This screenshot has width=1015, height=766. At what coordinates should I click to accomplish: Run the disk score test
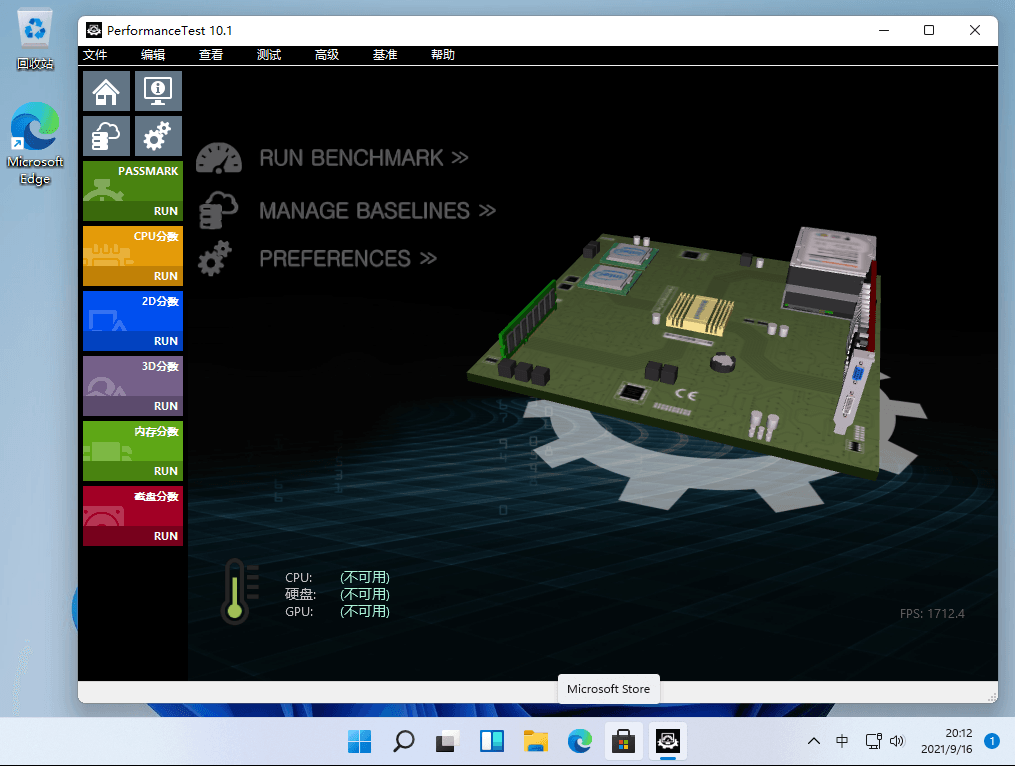click(x=166, y=536)
